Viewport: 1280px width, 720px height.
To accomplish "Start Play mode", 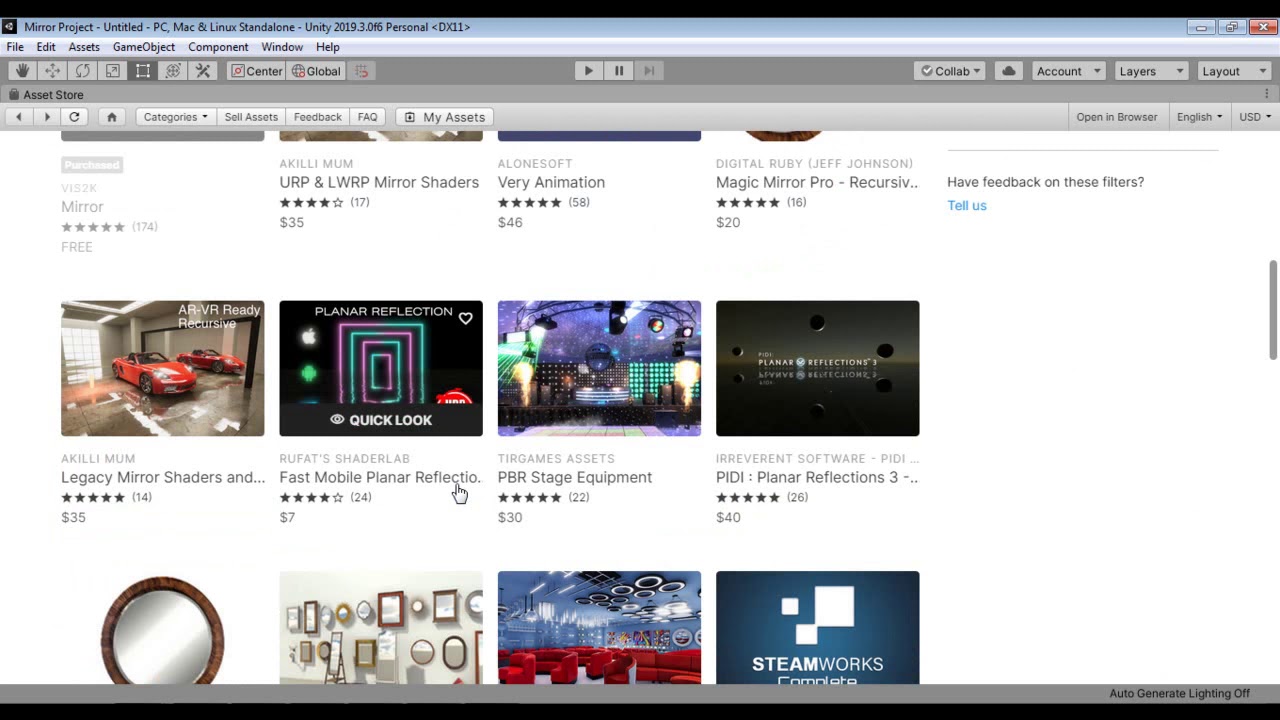I will (x=588, y=71).
